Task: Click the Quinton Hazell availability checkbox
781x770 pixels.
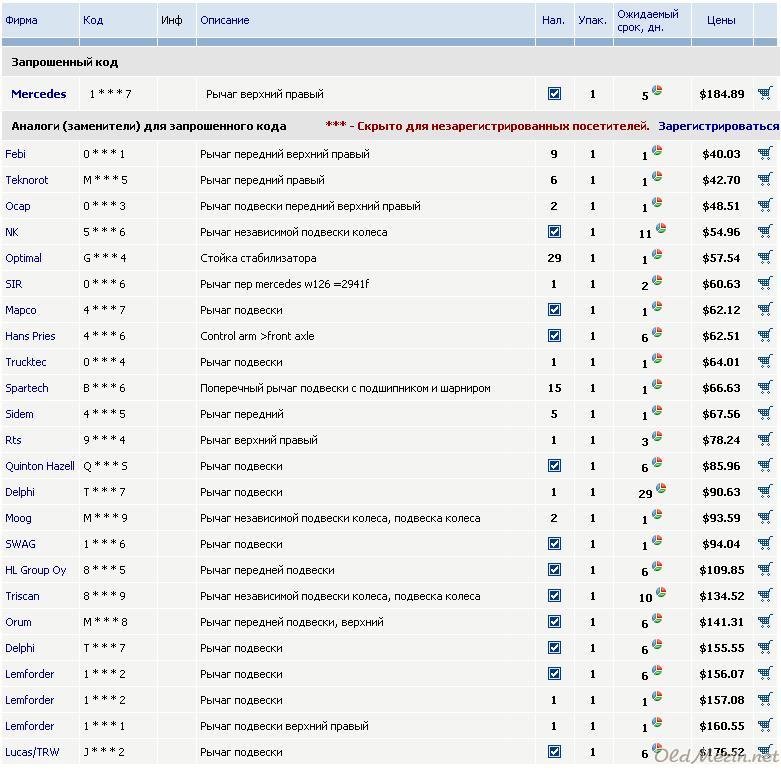Action: pyautogui.click(x=554, y=466)
